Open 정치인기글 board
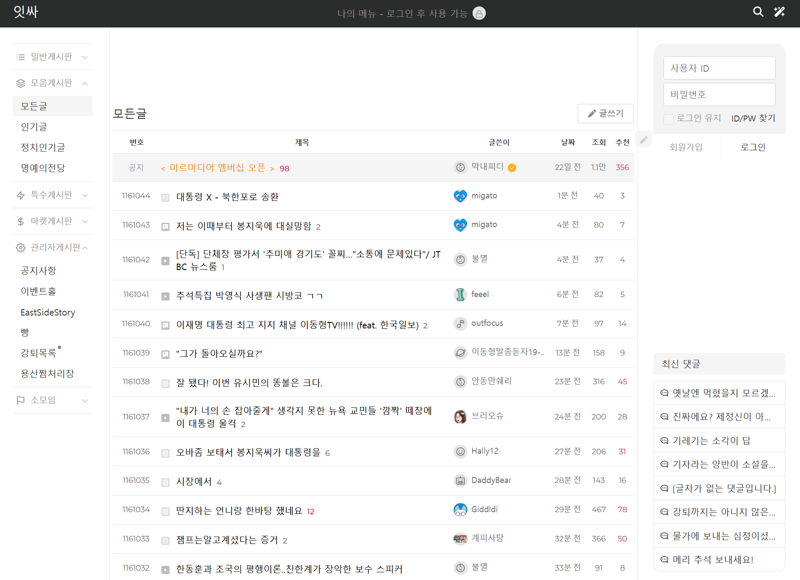Image resolution: width=800 pixels, height=580 pixels. click(43, 147)
